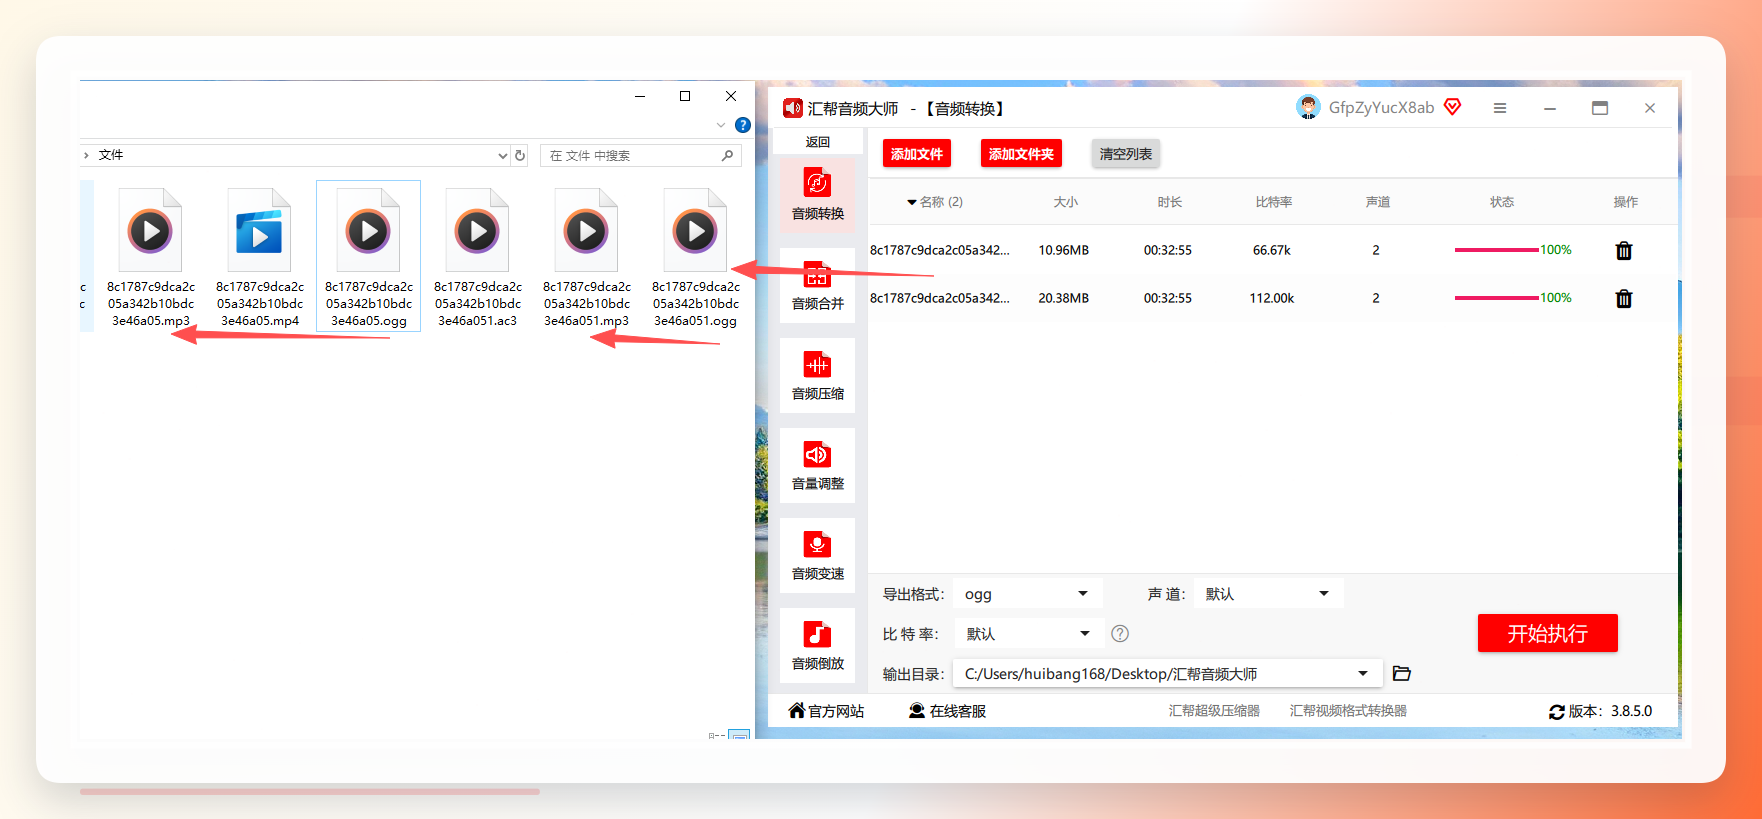1762x819 pixels.
Task: Click the username GfpZyYucX8ab
Action: click(1381, 108)
